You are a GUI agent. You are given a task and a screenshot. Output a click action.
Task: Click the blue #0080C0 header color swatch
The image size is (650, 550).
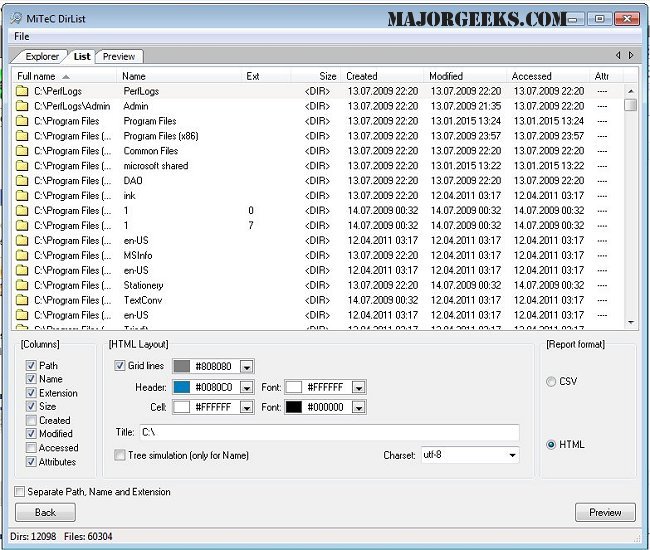click(x=182, y=387)
